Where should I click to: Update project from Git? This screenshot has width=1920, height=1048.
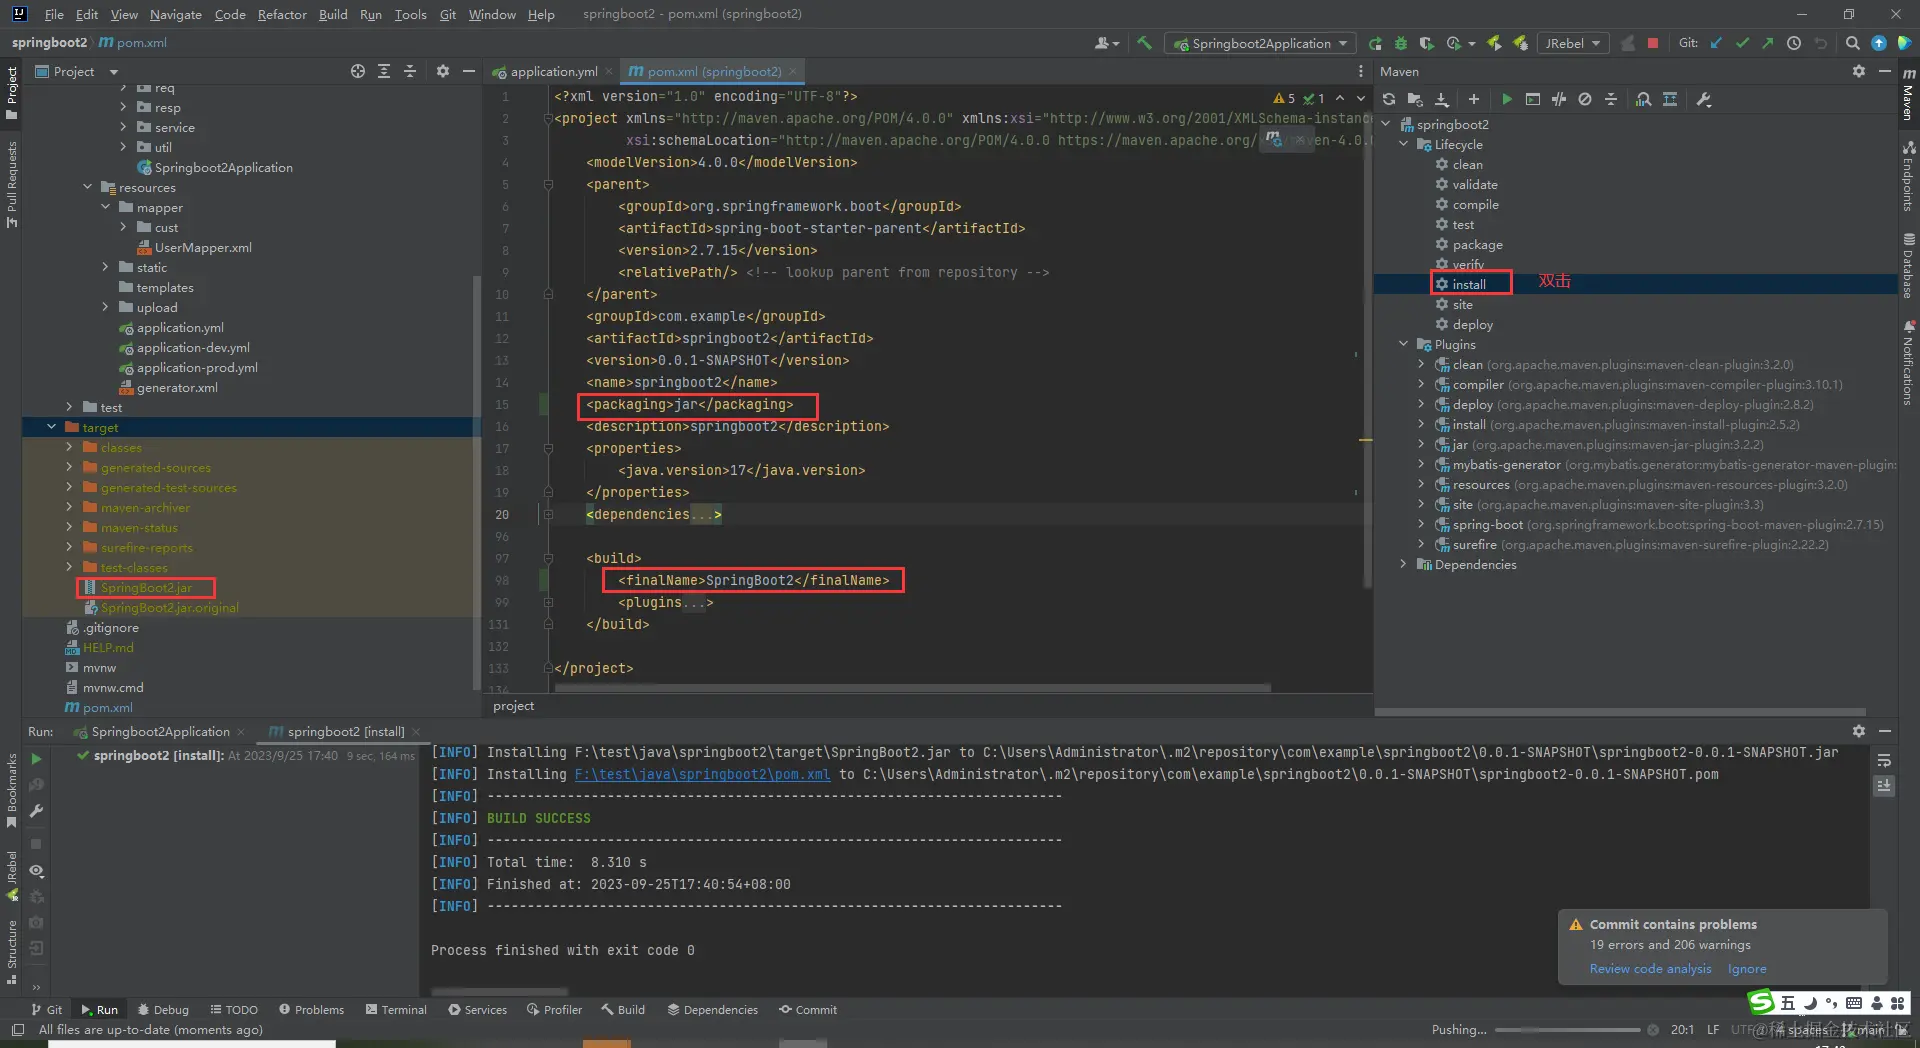point(1717,43)
